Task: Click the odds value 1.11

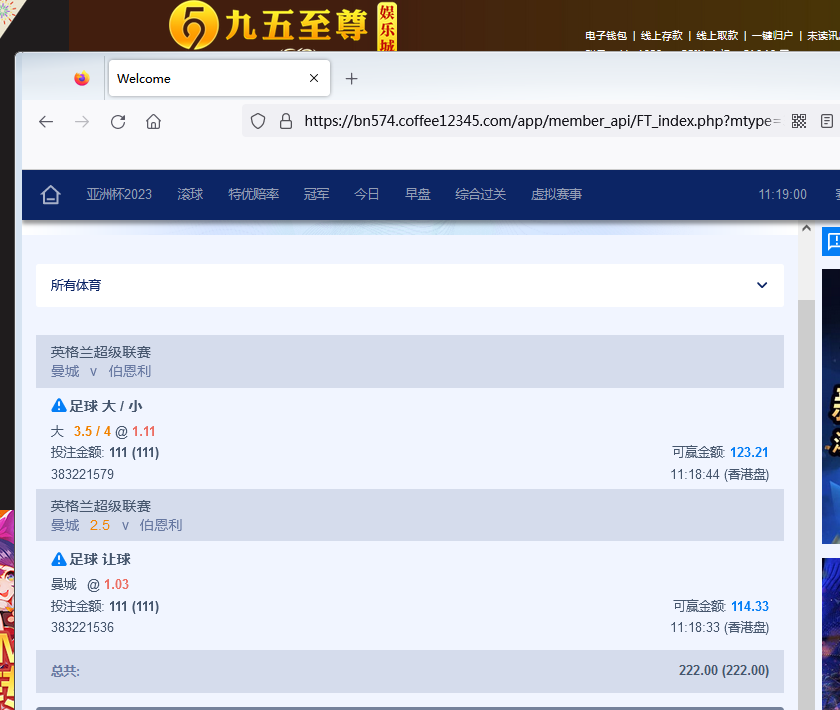Action: [x=144, y=431]
